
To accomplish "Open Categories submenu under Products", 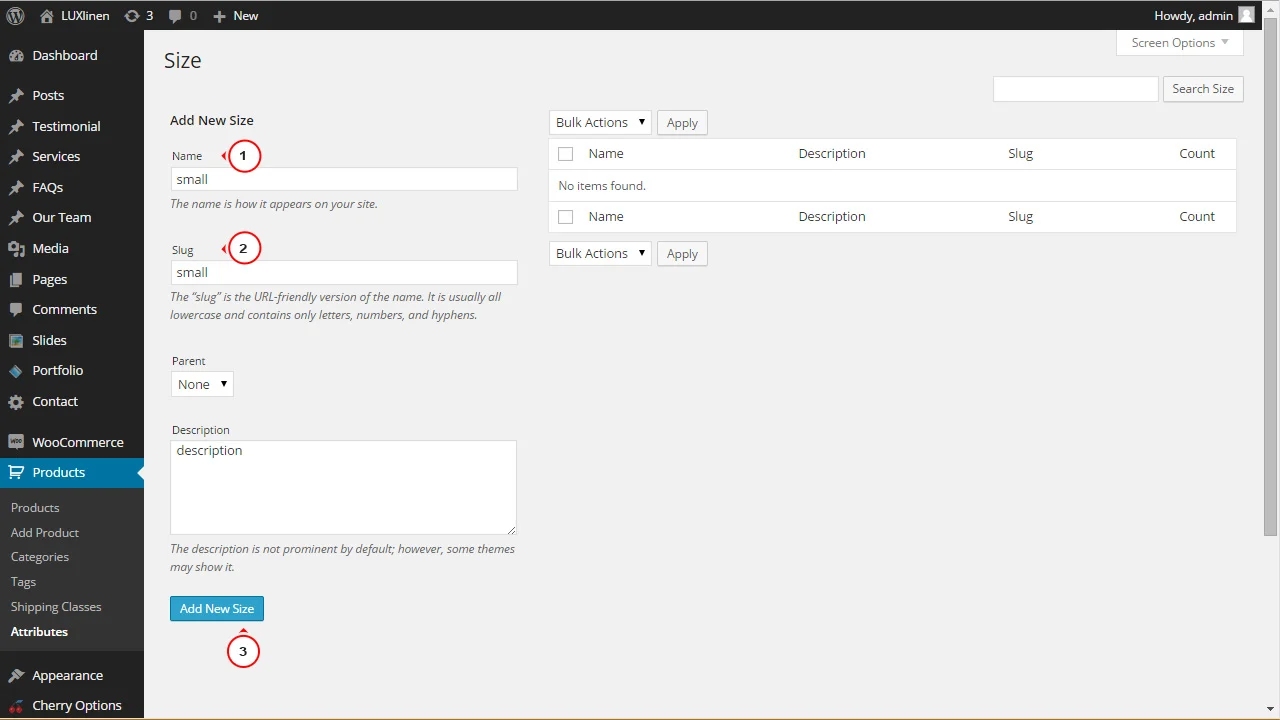I will [x=40, y=557].
